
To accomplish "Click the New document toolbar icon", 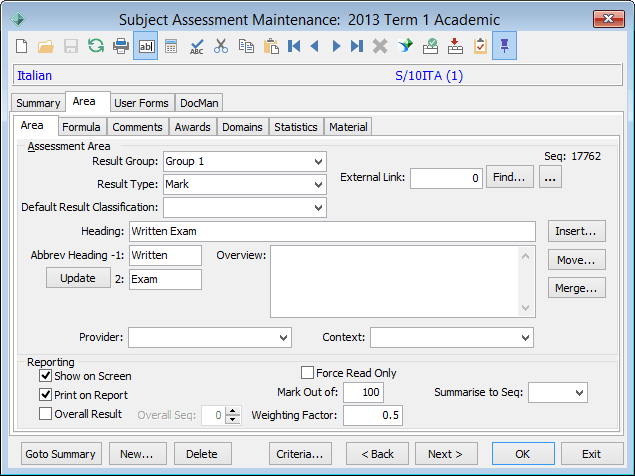I will [21, 46].
